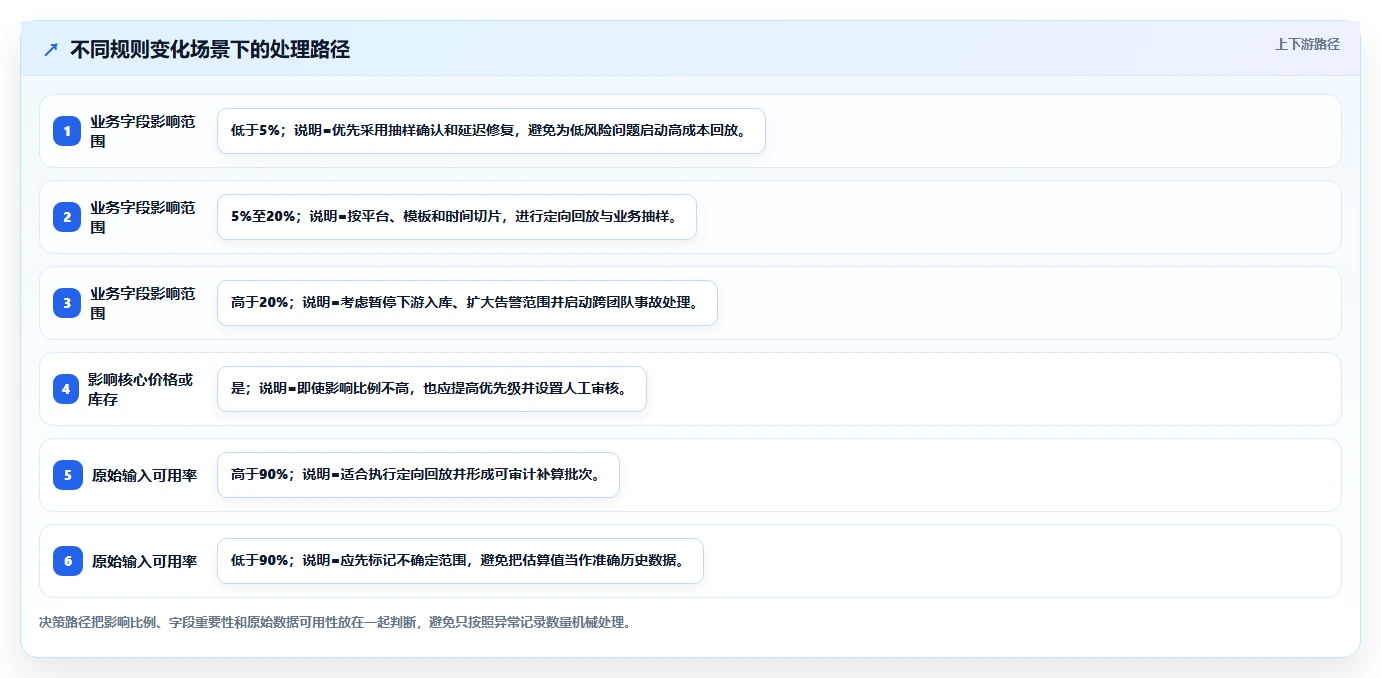The image size is (1381, 678).
Task: Open the 低于90% uncertain range box
Action: (460, 561)
